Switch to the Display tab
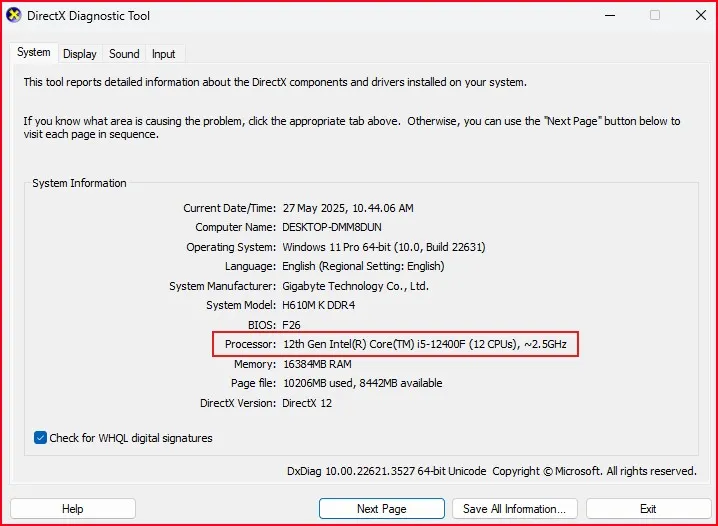 pos(80,54)
